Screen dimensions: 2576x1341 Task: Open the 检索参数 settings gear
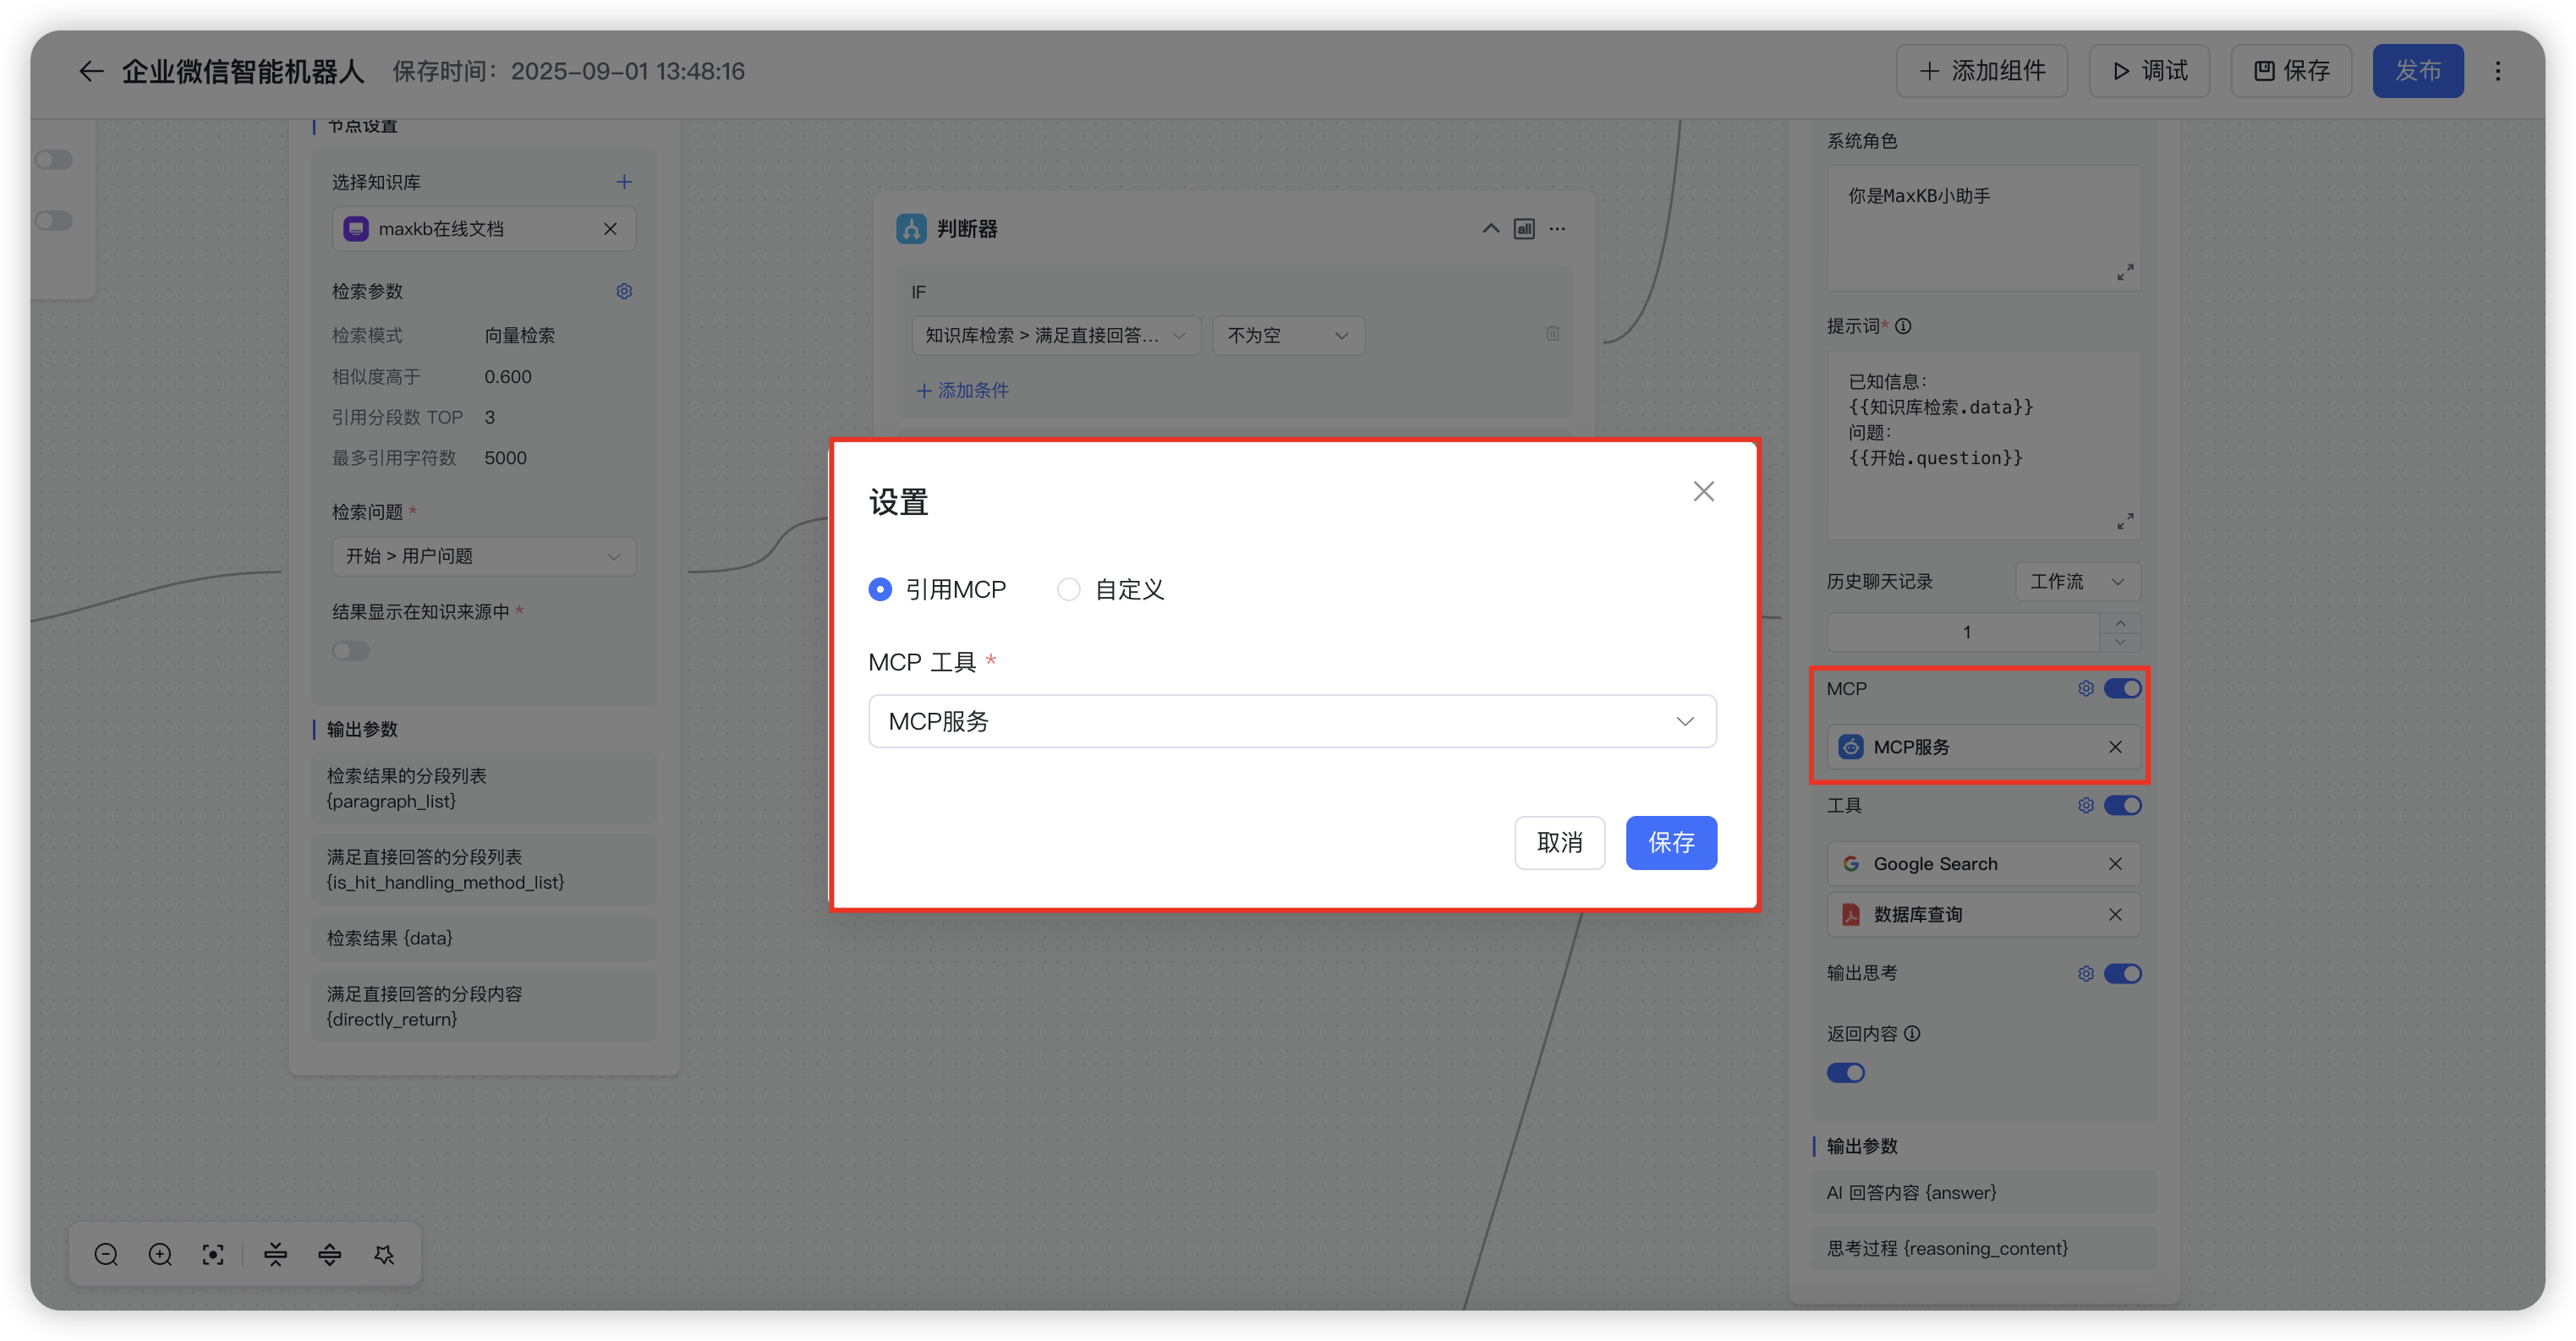coord(624,291)
